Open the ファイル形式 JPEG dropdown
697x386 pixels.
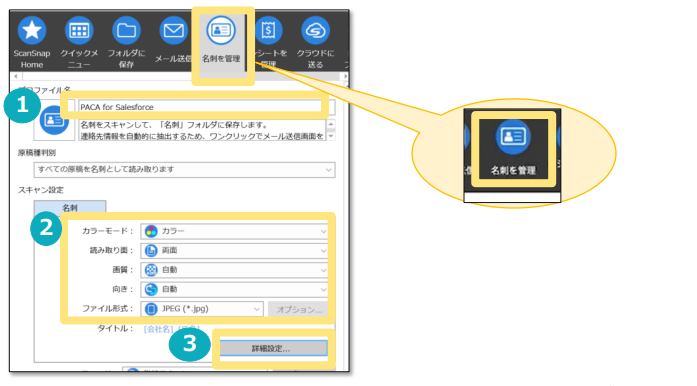point(202,309)
